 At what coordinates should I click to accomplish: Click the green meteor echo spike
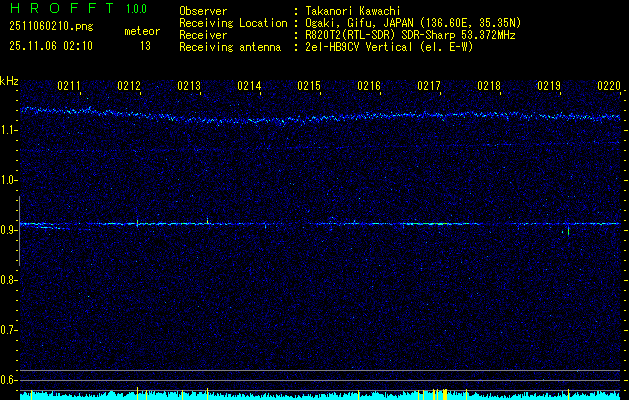pyautogui.click(x=568, y=231)
